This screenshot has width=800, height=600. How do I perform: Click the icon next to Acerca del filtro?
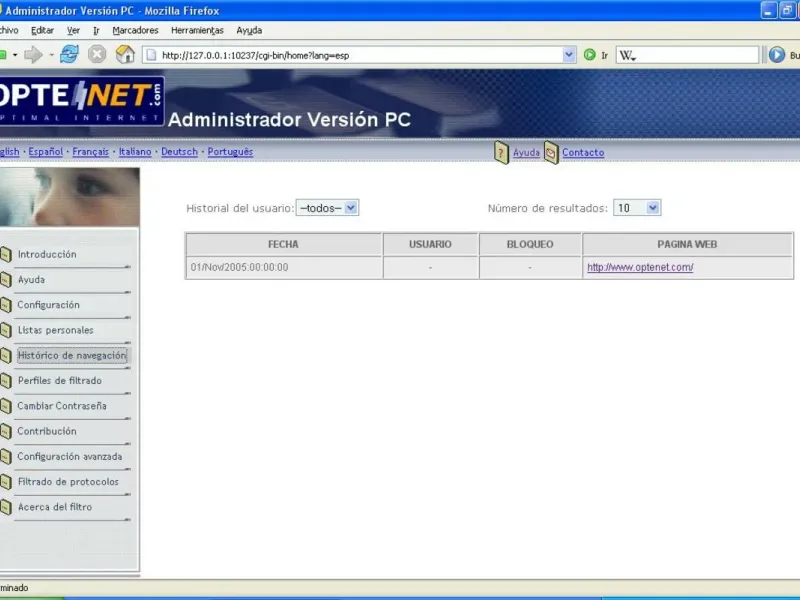click(x=6, y=507)
